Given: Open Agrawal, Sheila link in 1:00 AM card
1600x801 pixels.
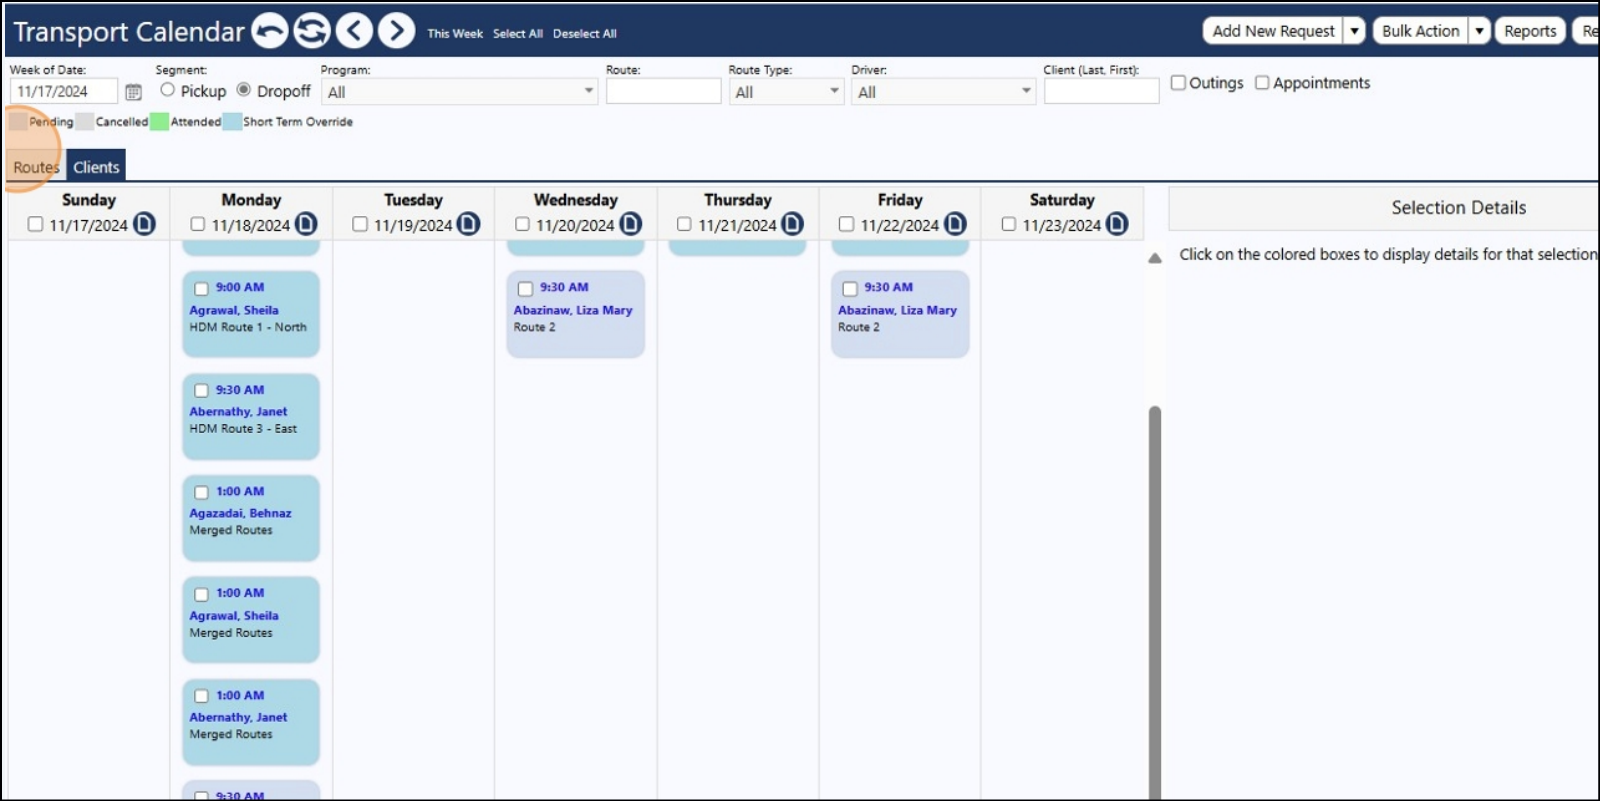Looking at the screenshot, I should coord(234,616).
